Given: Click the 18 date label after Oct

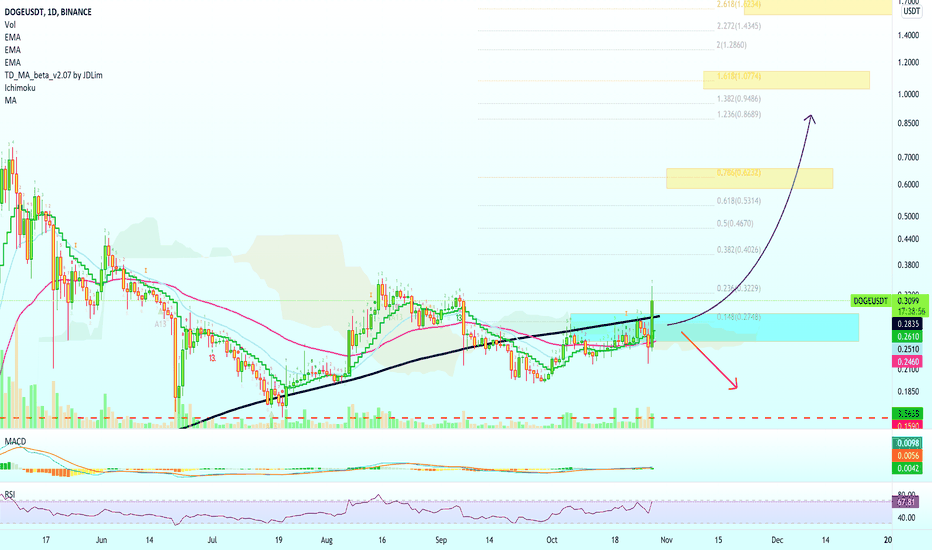Looking at the screenshot, I should click(615, 540).
